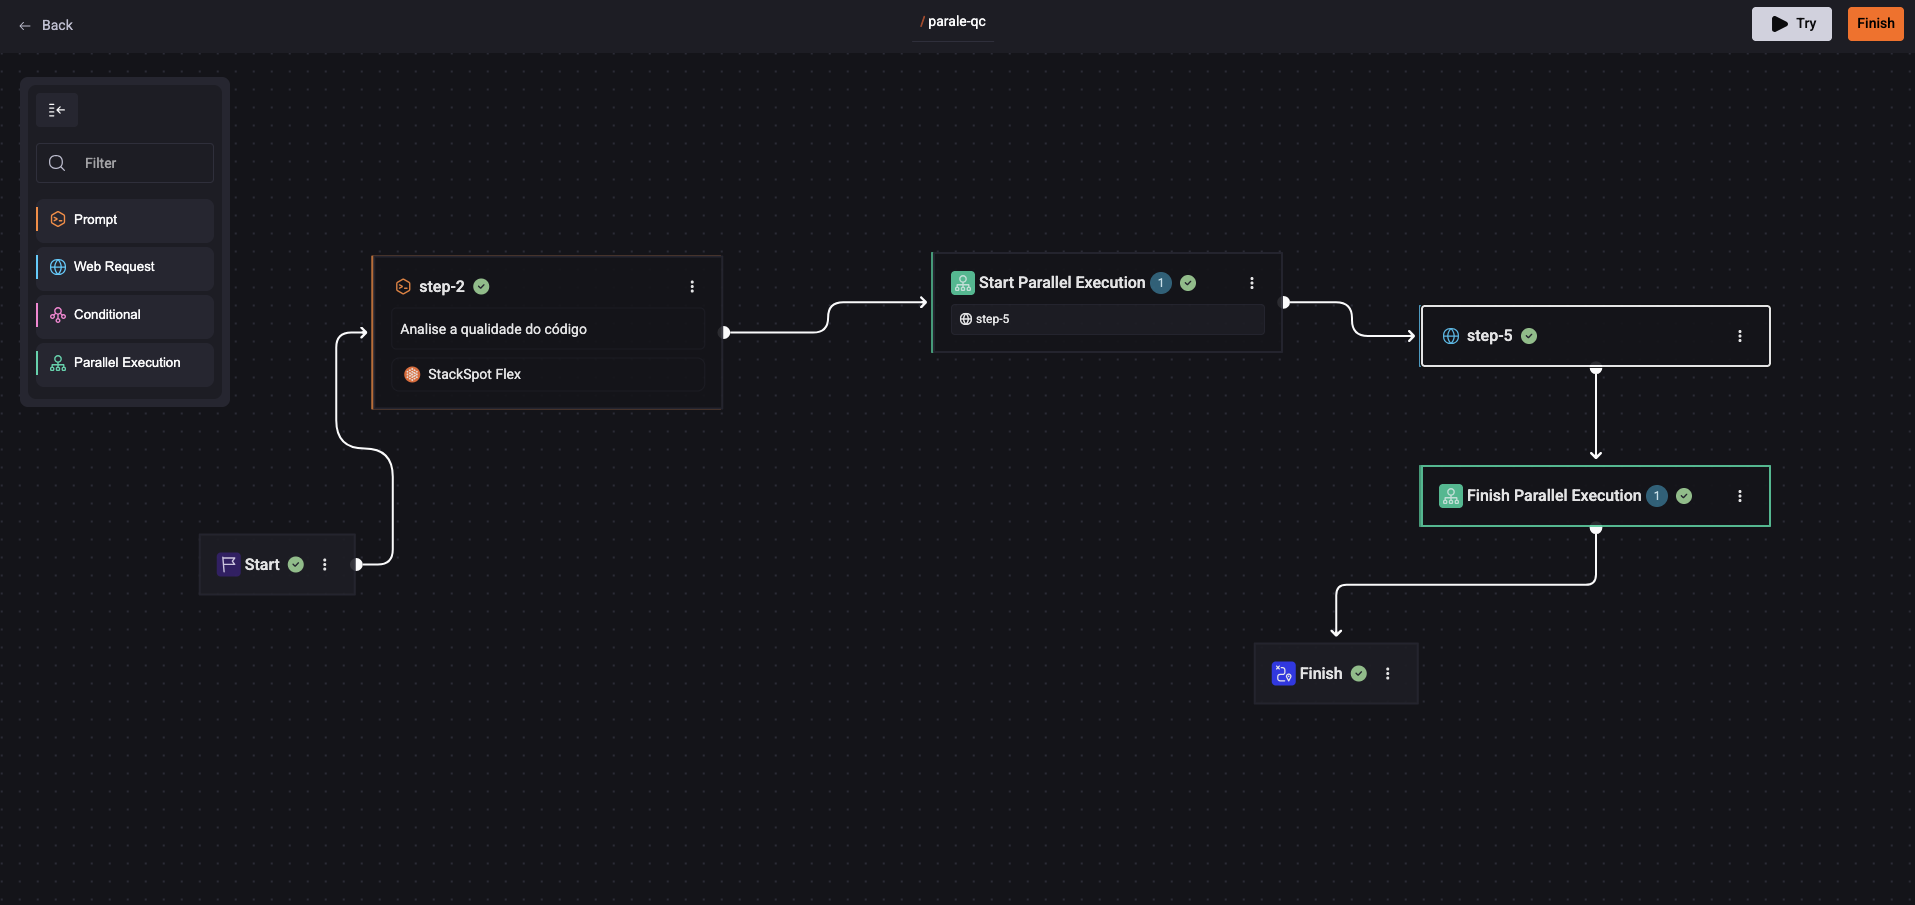Open Start Parallel Execution kebab menu
Image resolution: width=1915 pixels, height=905 pixels.
1252,283
